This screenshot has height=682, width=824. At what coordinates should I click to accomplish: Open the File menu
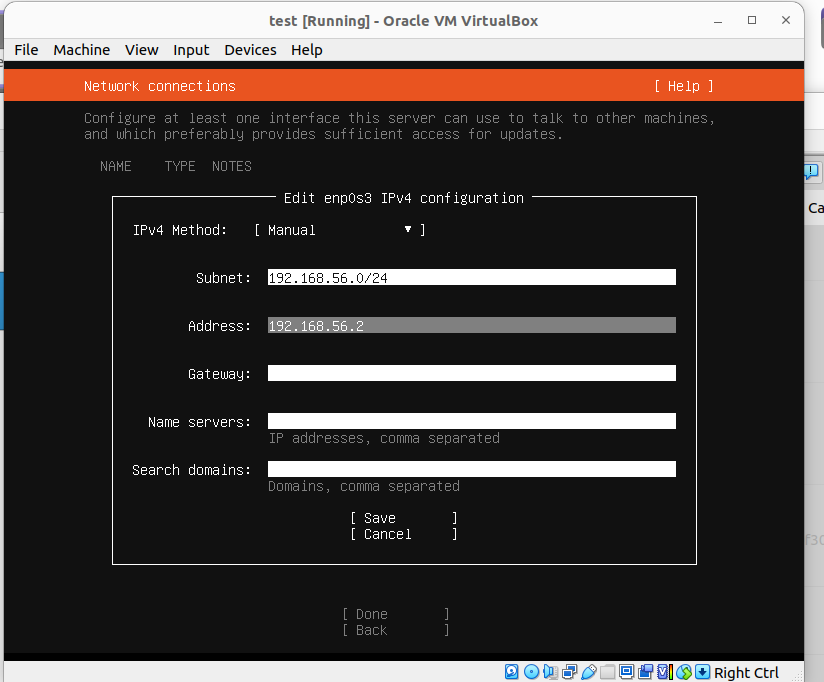(26, 50)
